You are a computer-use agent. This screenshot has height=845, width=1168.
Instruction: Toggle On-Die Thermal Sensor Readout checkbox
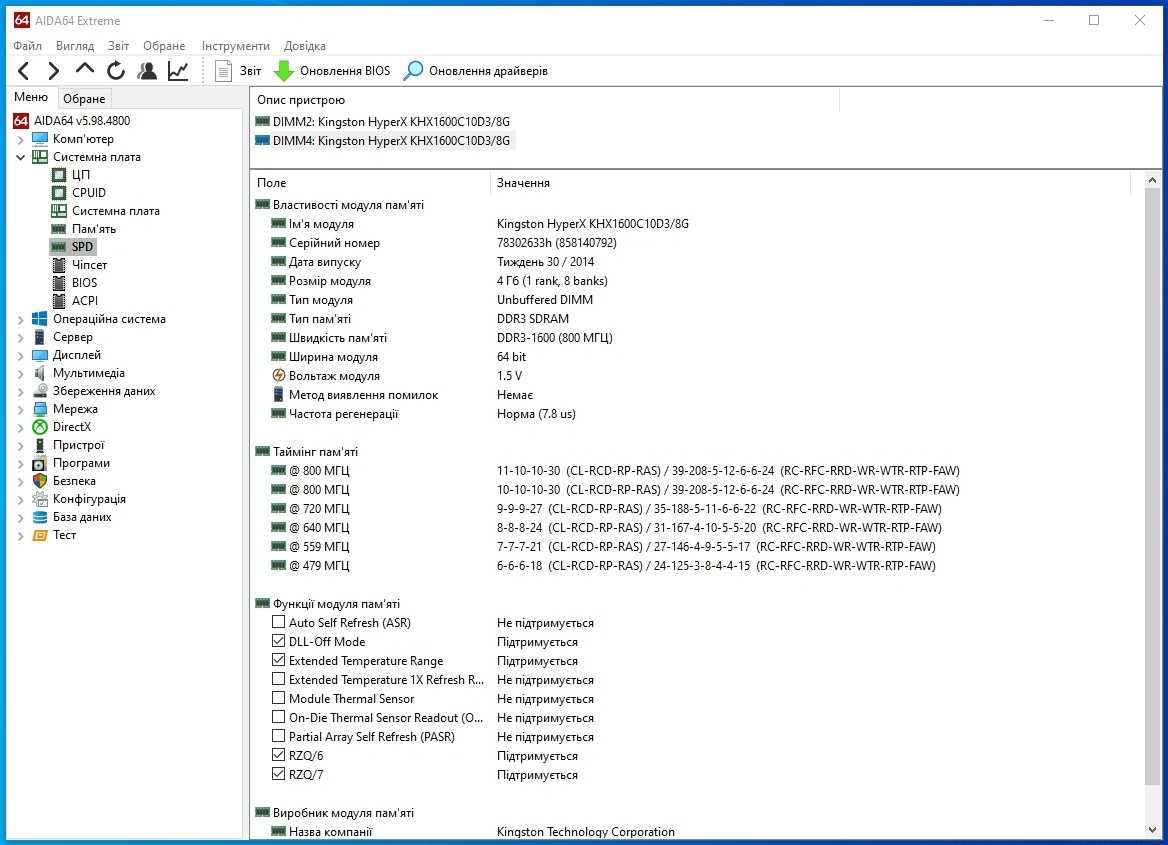tap(278, 717)
